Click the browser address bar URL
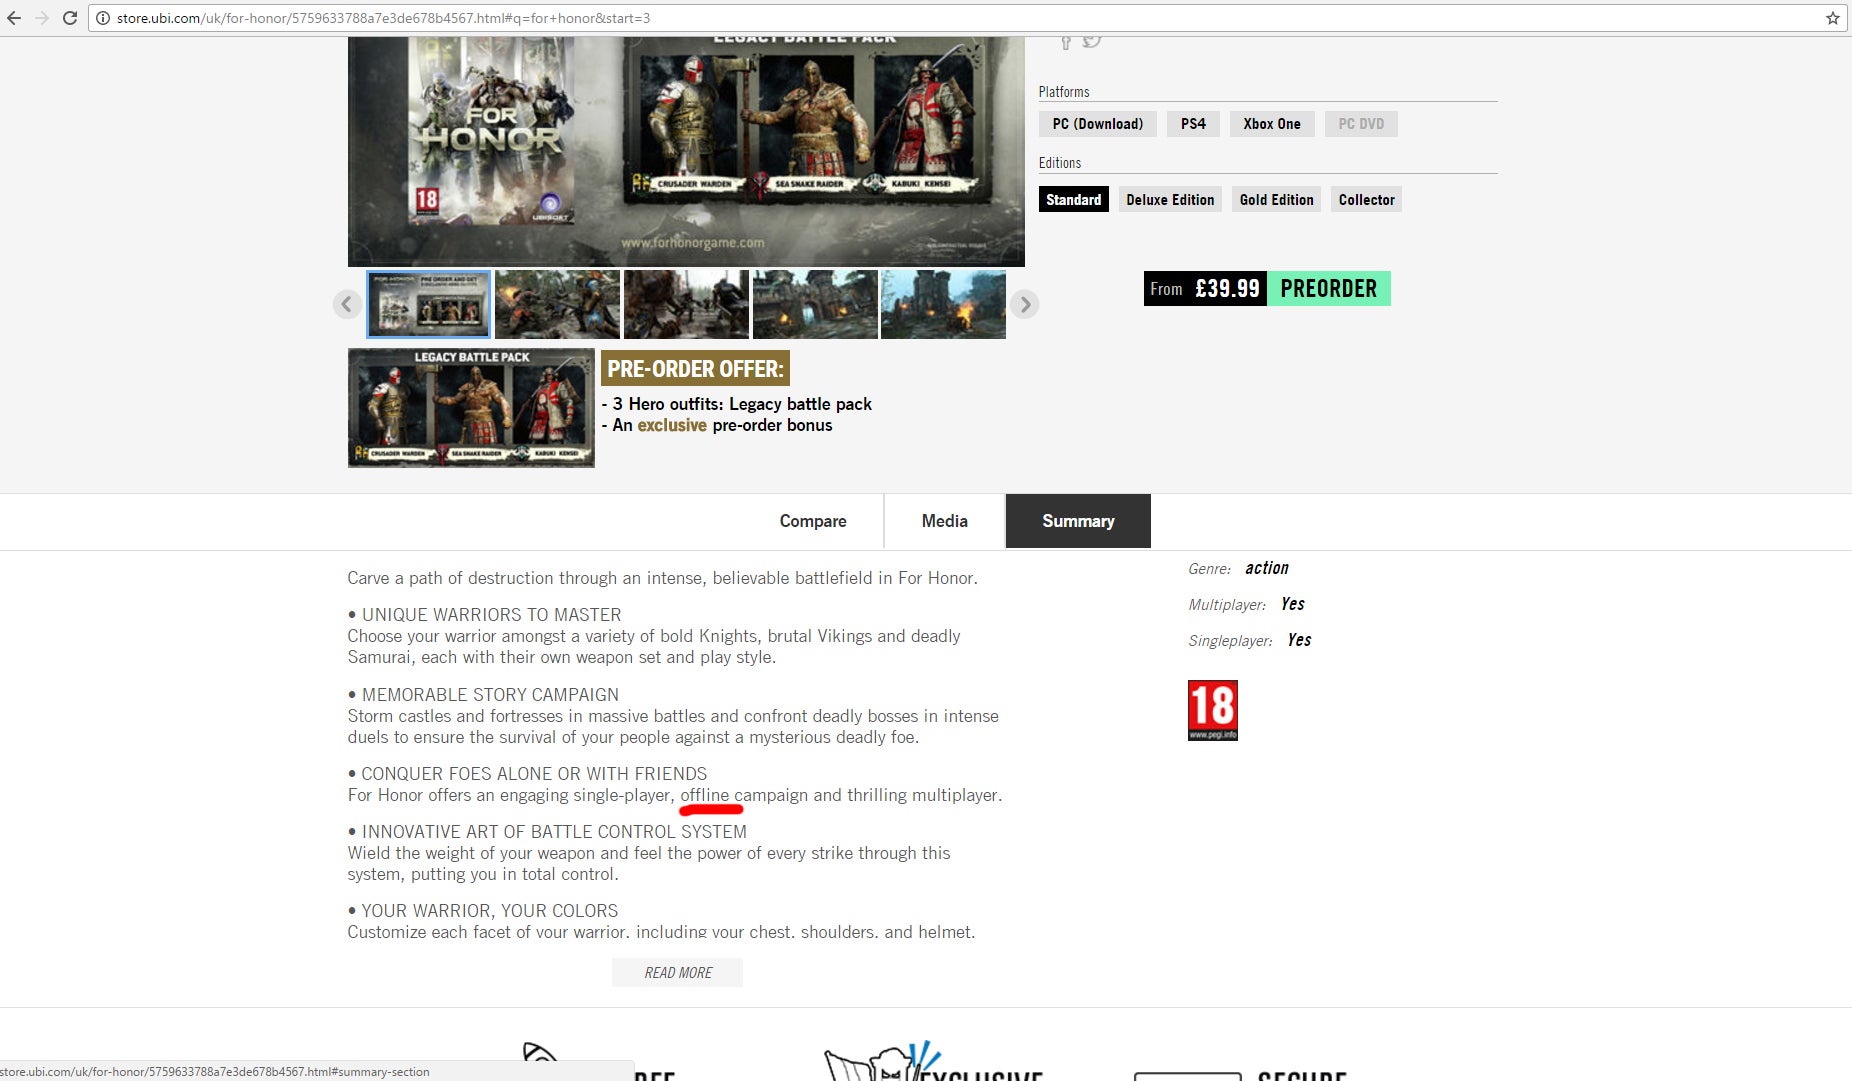Viewport: 1852px width, 1081px height. click(x=383, y=18)
